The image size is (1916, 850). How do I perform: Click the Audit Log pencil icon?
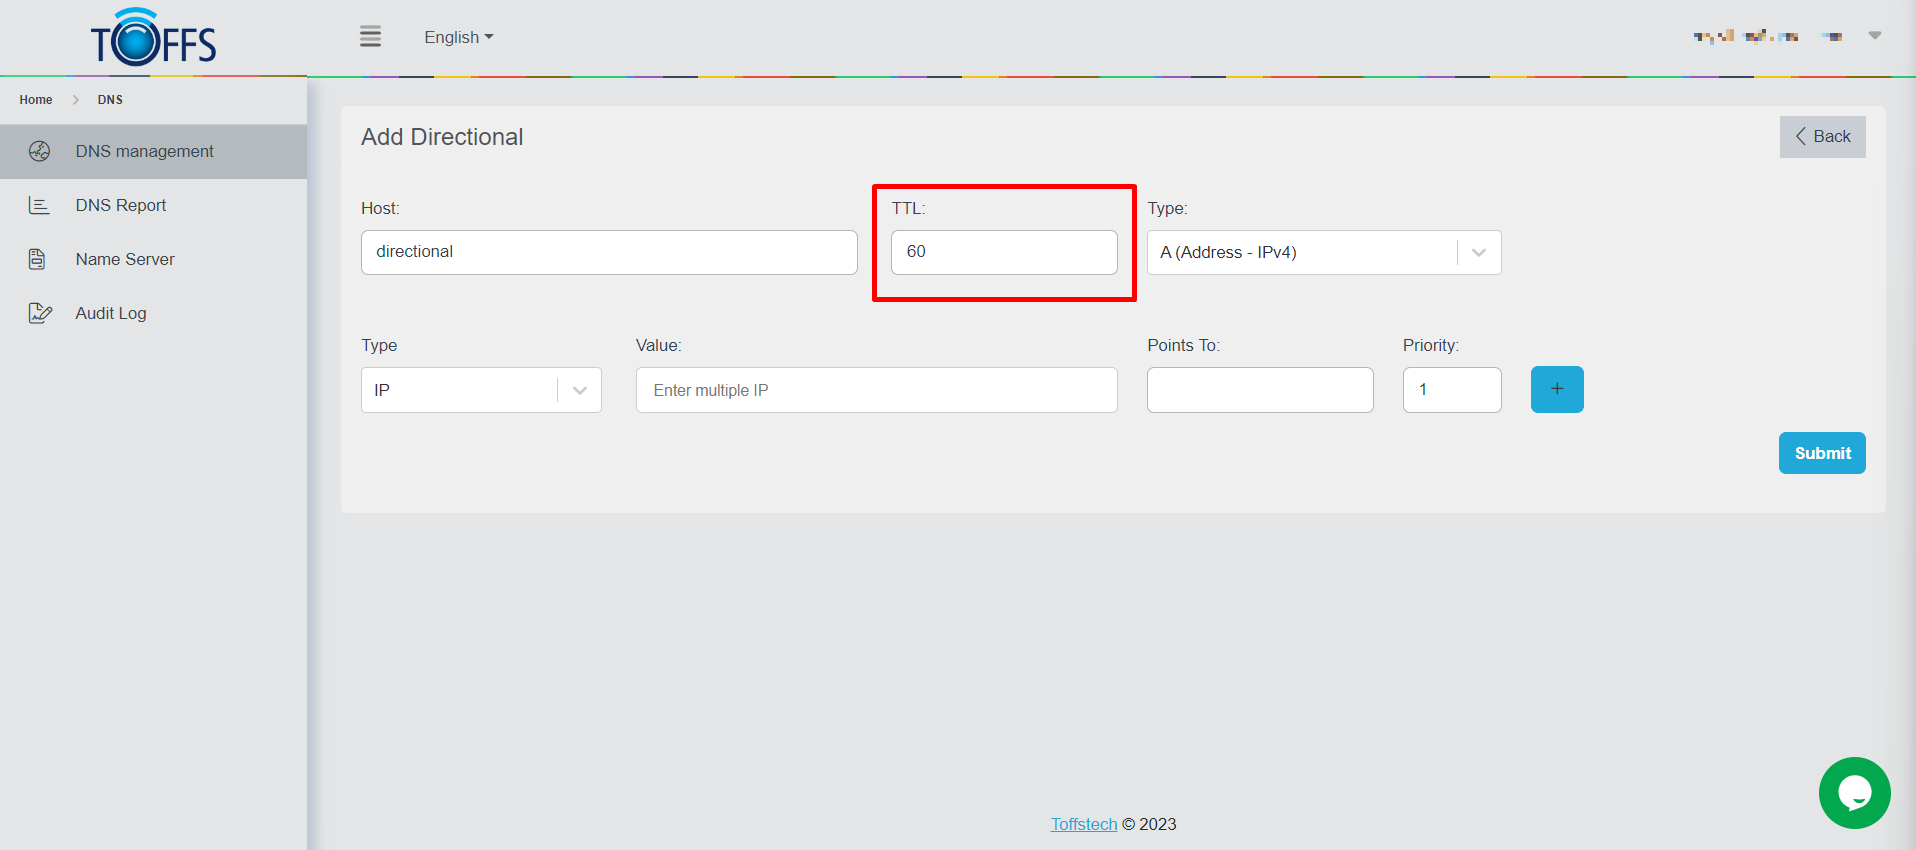point(39,313)
